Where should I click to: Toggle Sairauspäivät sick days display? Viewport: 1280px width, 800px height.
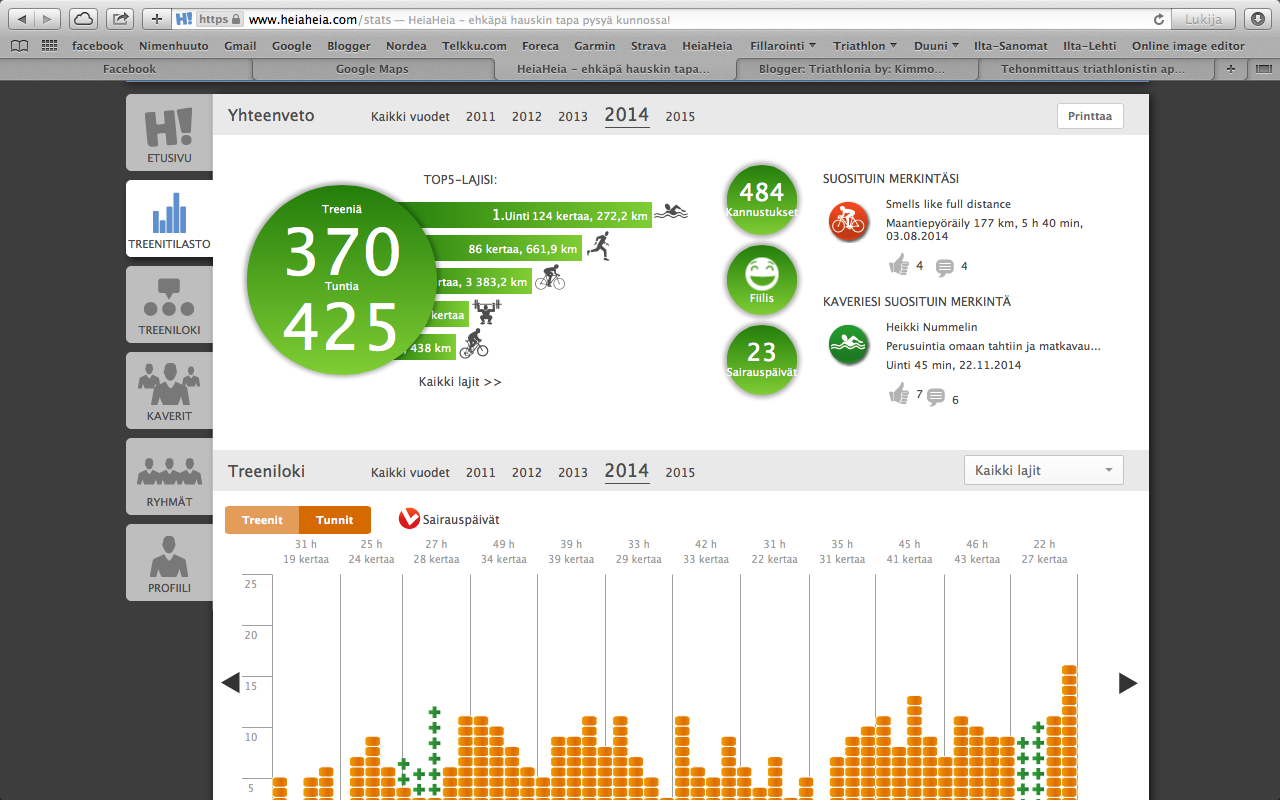(x=449, y=519)
